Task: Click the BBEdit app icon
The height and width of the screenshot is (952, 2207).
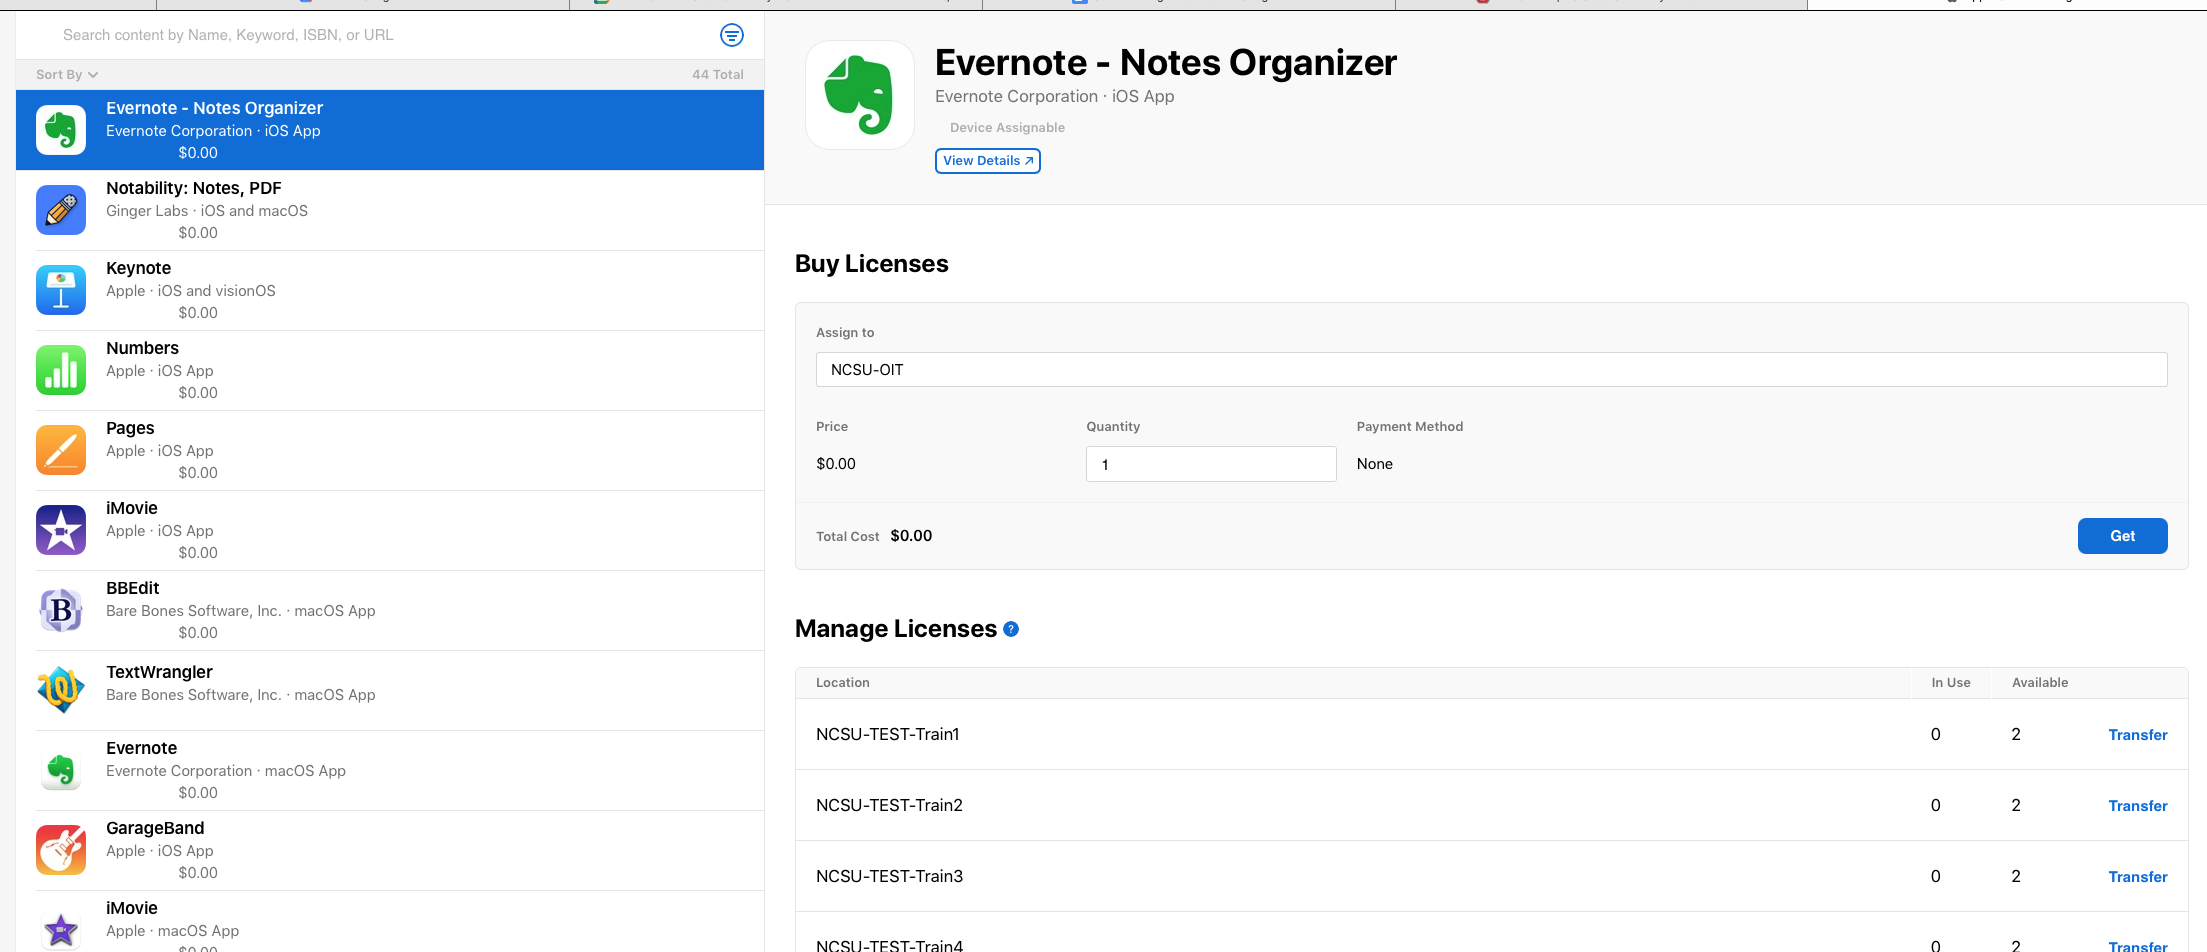Action: 61,610
